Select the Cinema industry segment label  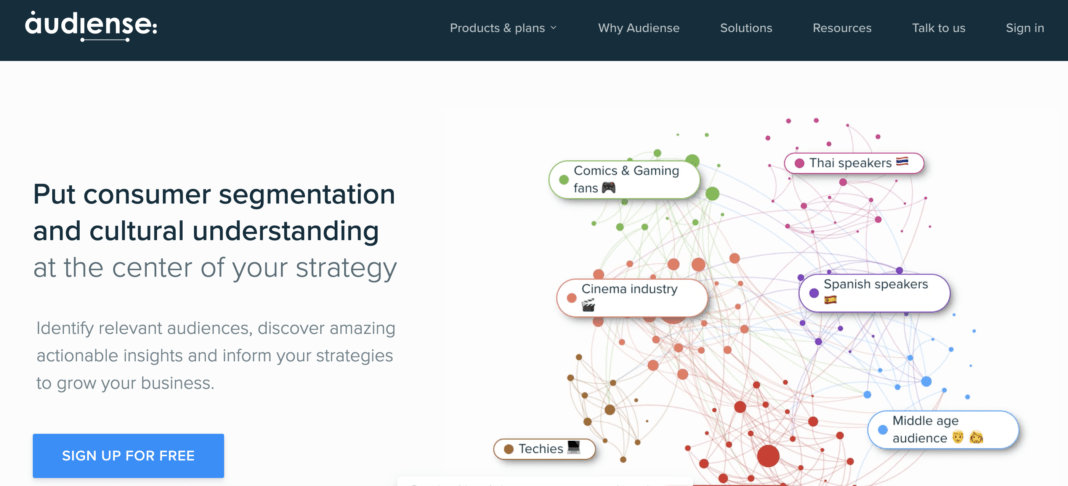[632, 297]
